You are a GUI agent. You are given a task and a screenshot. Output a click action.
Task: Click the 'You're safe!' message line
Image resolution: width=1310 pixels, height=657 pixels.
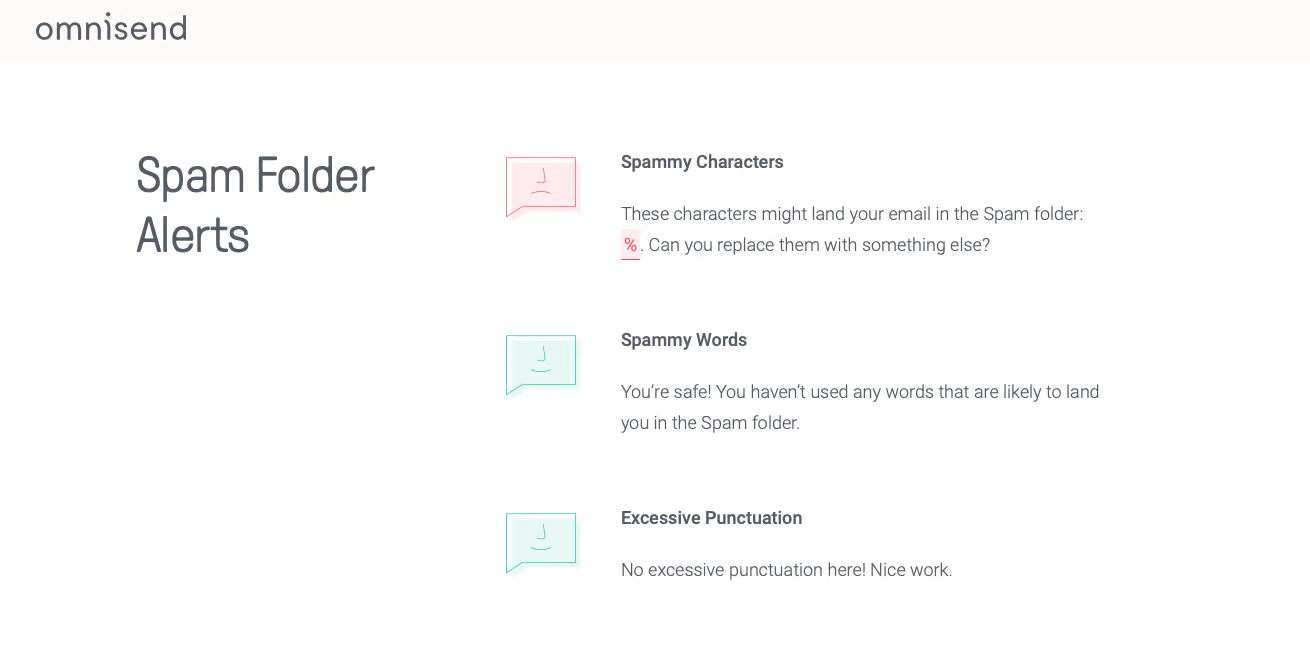(x=860, y=392)
